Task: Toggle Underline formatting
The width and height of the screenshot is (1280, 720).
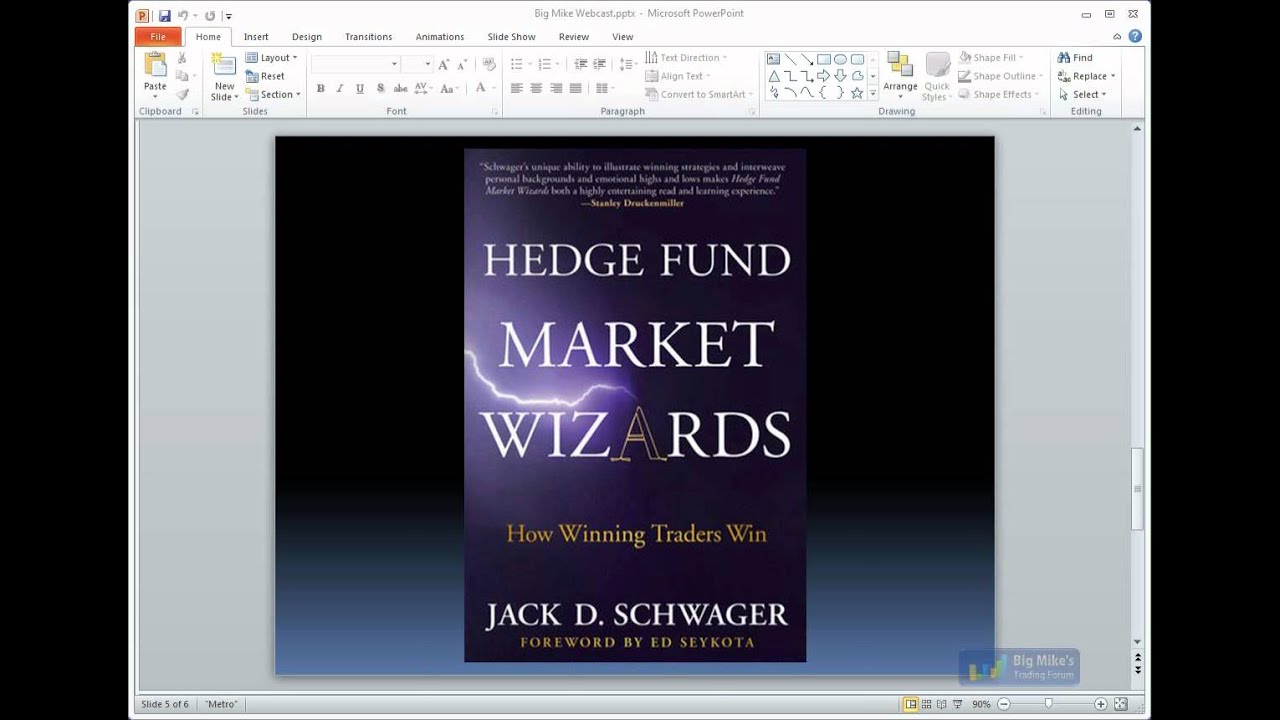Action: point(360,88)
